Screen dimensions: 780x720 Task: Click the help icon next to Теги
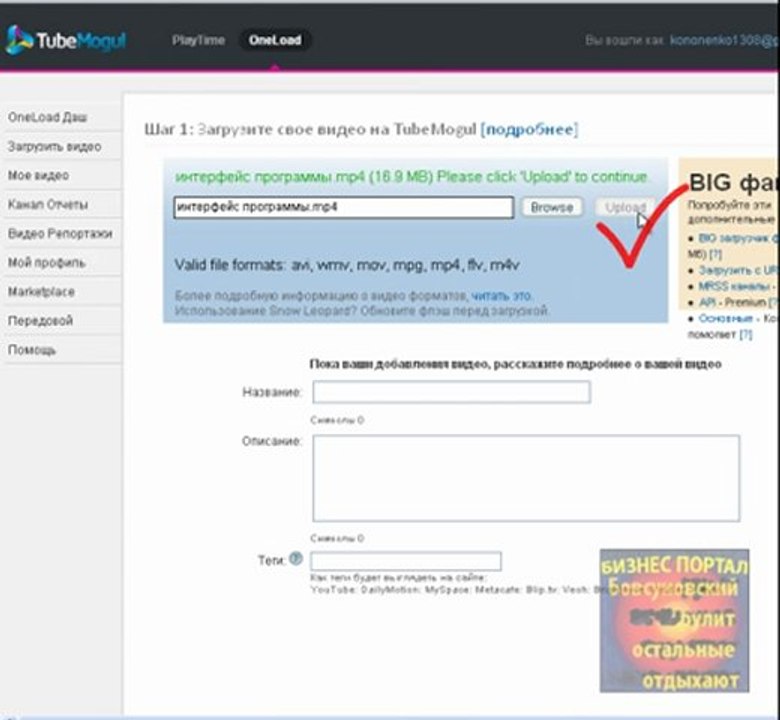[296, 559]
